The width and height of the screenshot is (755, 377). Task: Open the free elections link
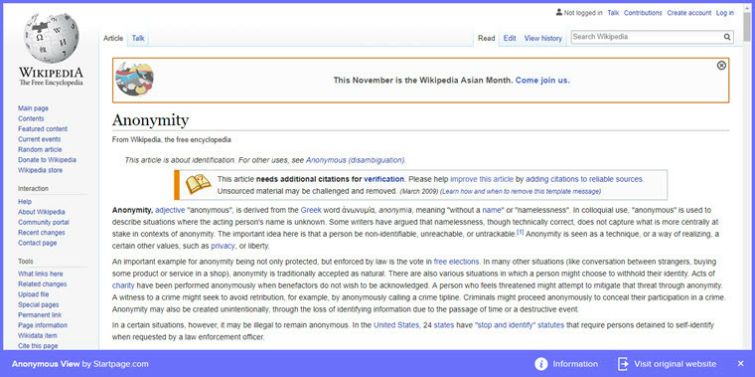tap(456, 262)
